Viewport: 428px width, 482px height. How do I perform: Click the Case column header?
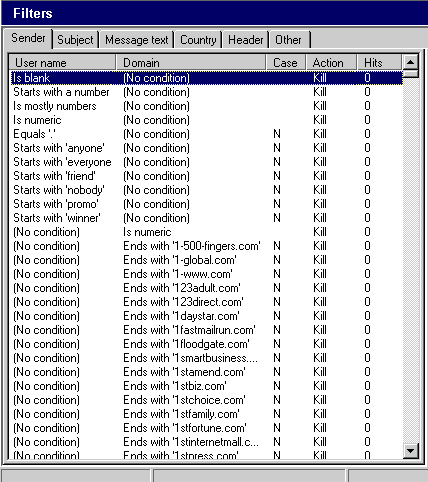tap(286, 62)
